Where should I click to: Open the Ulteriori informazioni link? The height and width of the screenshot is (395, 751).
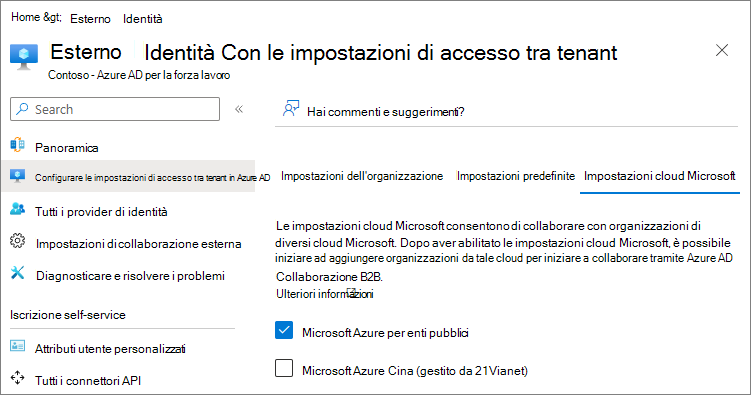pos(325,294)
